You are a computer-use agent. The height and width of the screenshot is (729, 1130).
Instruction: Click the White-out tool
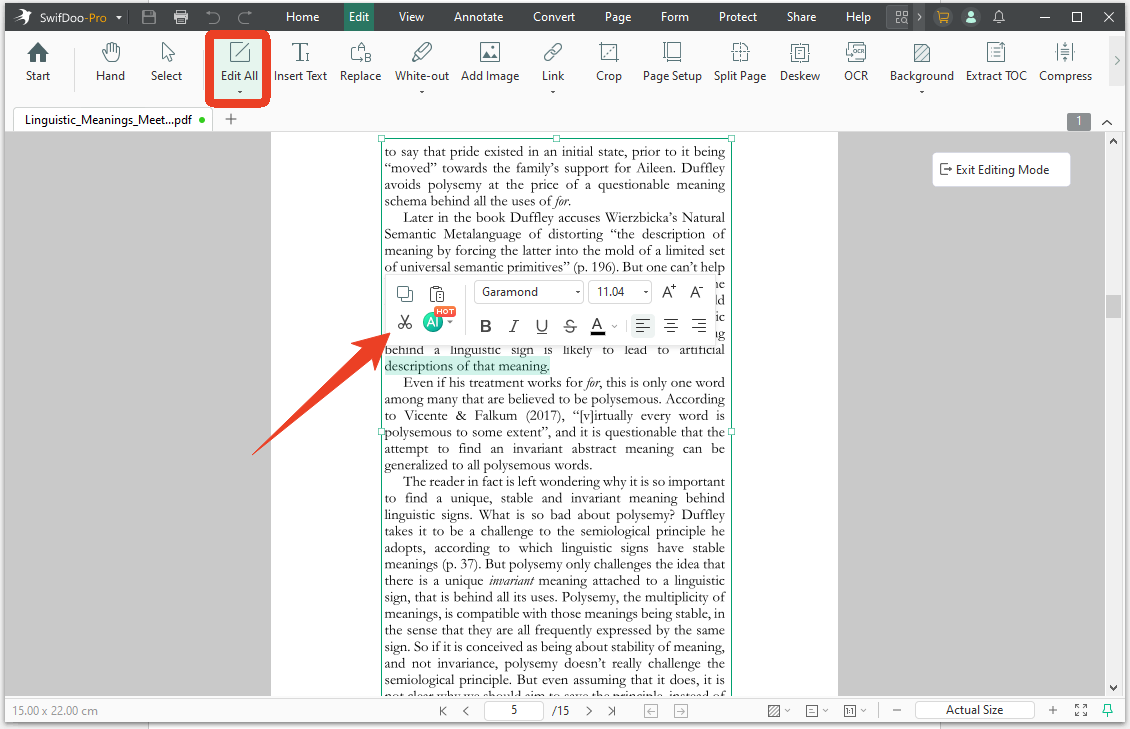coord(422,61)
